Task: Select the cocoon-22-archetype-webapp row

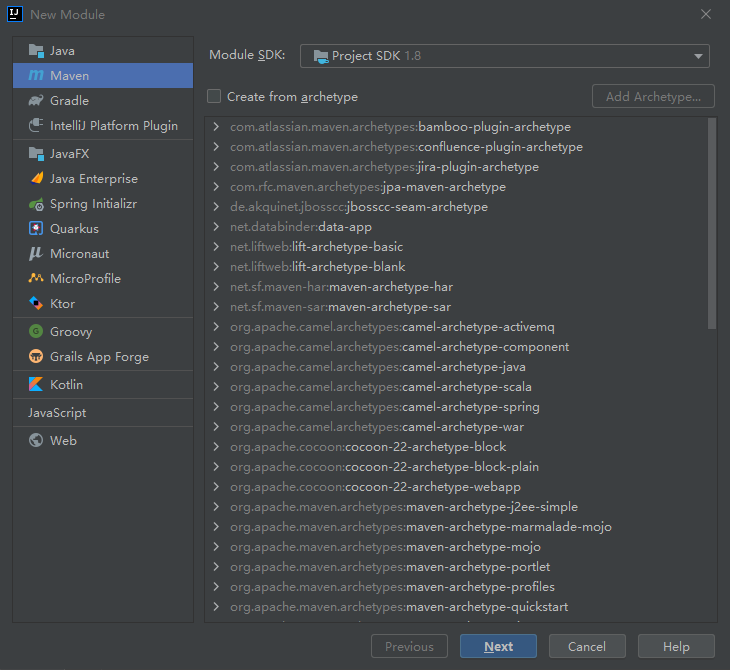Action: tap(375, 487)
